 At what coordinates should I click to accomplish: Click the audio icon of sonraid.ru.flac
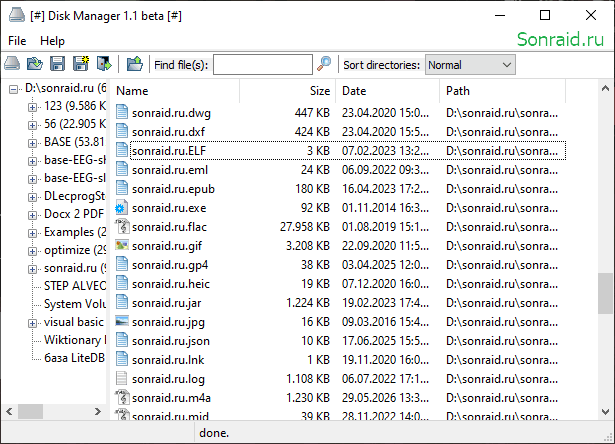click(x=122, y=226)
